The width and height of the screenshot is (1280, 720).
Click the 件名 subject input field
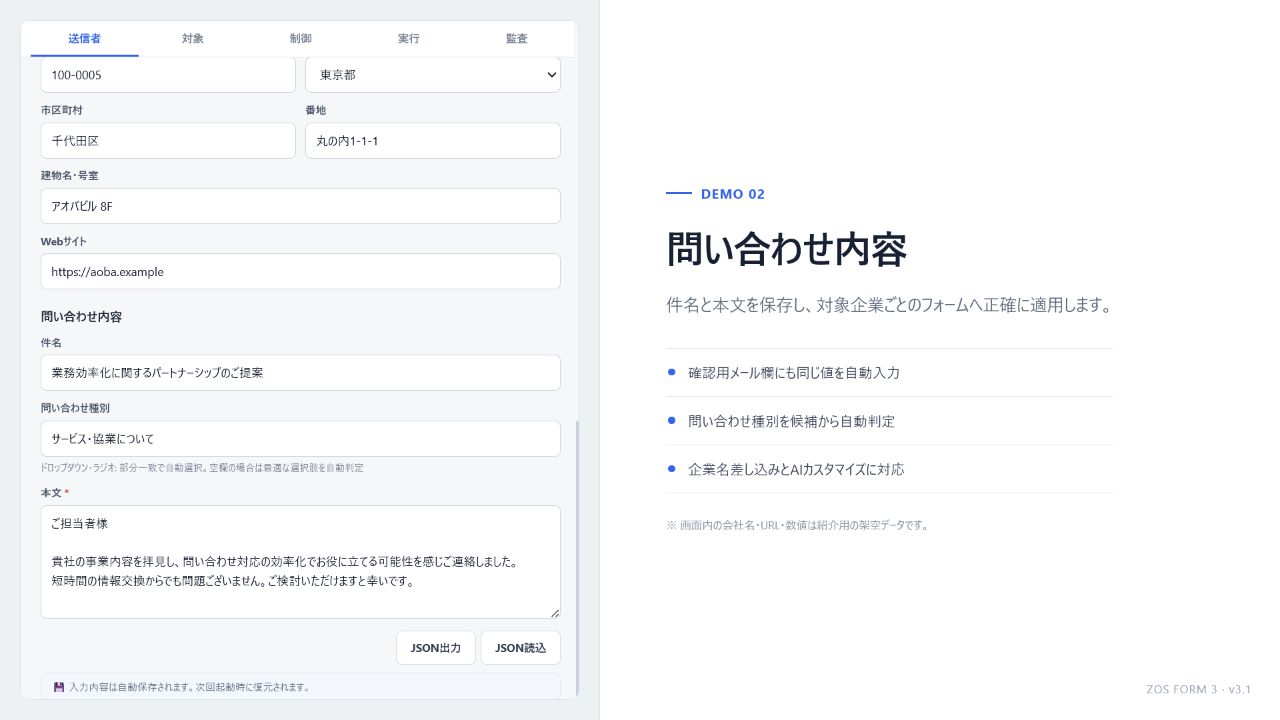click(x=301, y=373)
